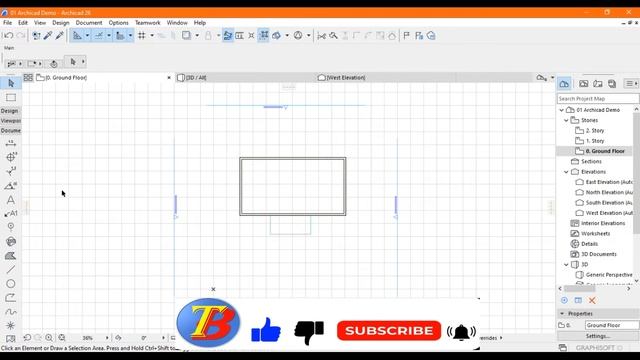Click Project Map icon in Navigator
Screen dimensions: 640x360
pos(564,84)
